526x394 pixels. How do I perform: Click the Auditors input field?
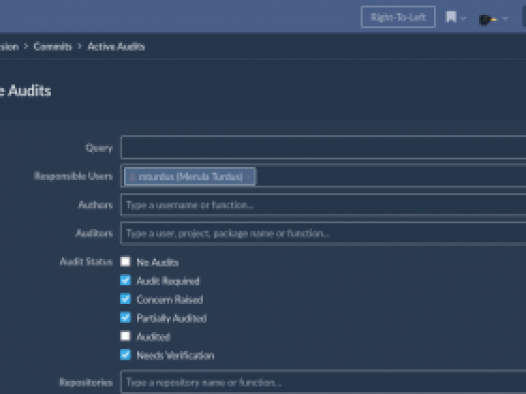point(323,233)
